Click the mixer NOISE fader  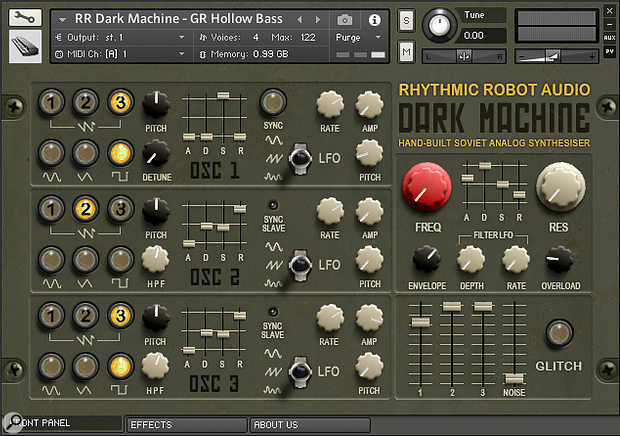514,379
